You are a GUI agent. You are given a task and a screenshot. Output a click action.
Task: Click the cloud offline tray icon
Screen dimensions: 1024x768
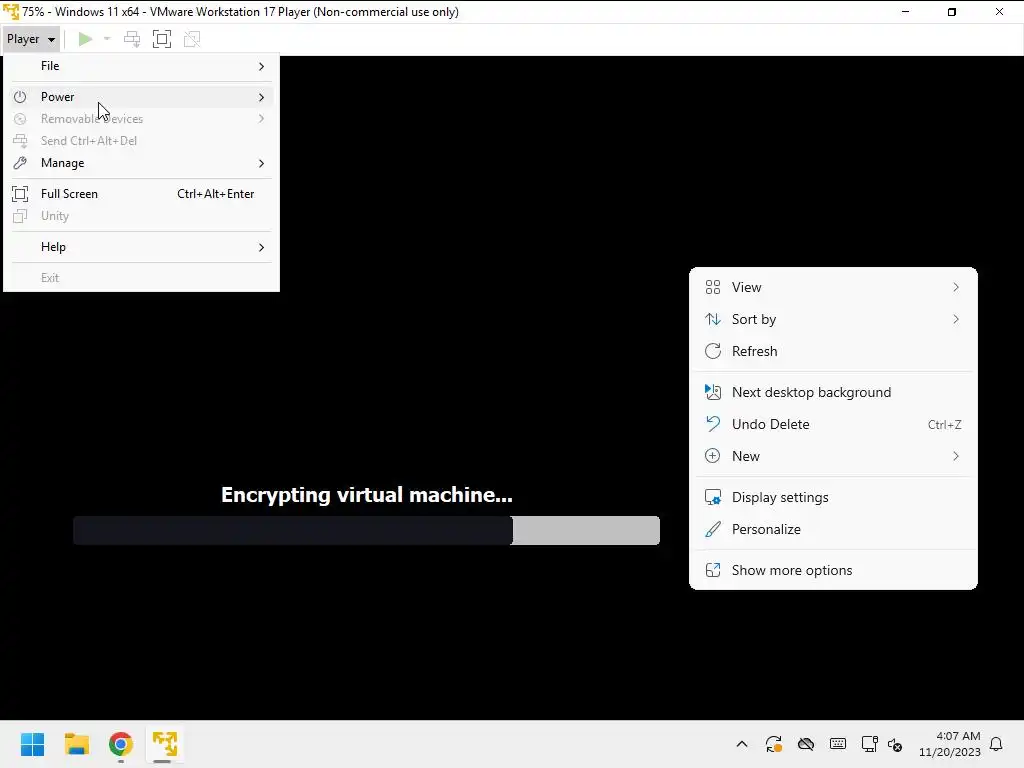coord(806,744)
